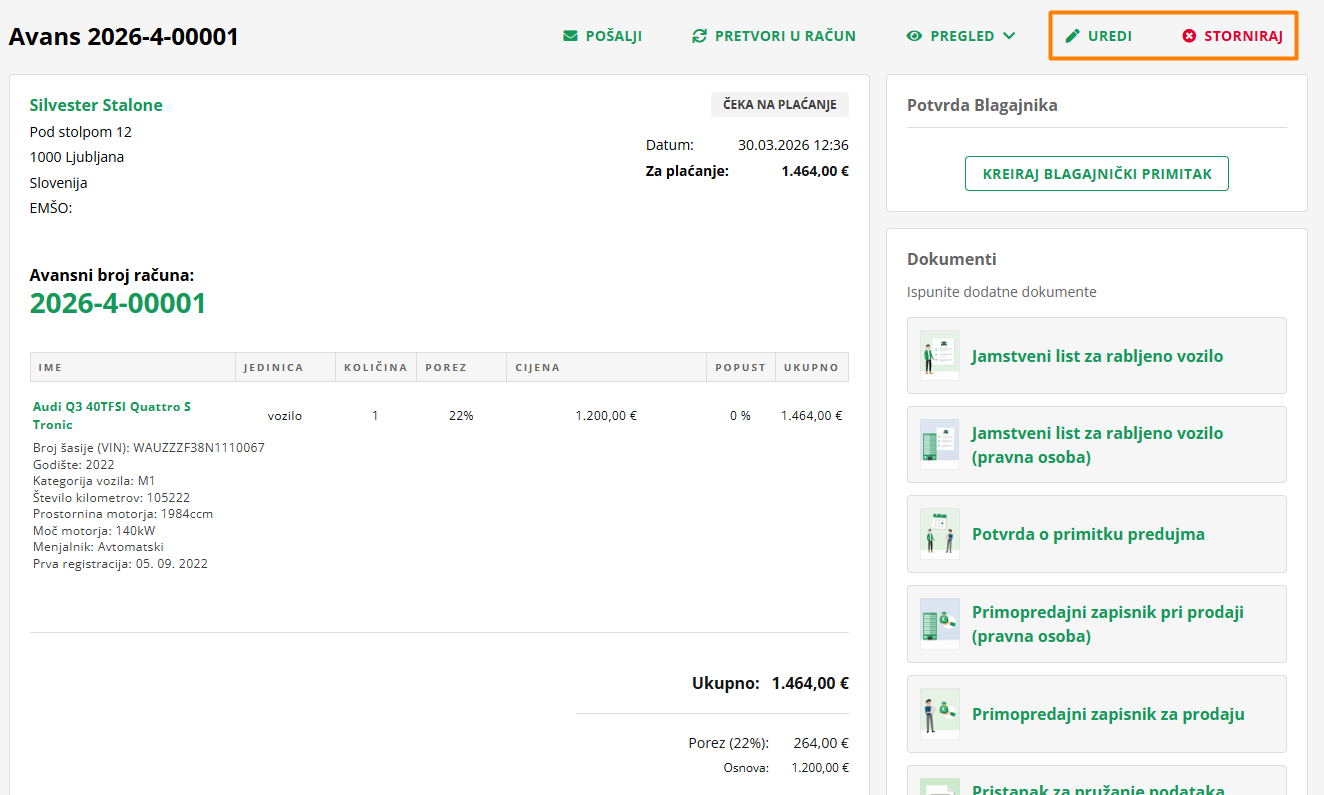The image size is (1324, 795).
Task: Open the Pristanak za pružanje podataka document
Action: pyautogui.click(x=1097, y=781)
